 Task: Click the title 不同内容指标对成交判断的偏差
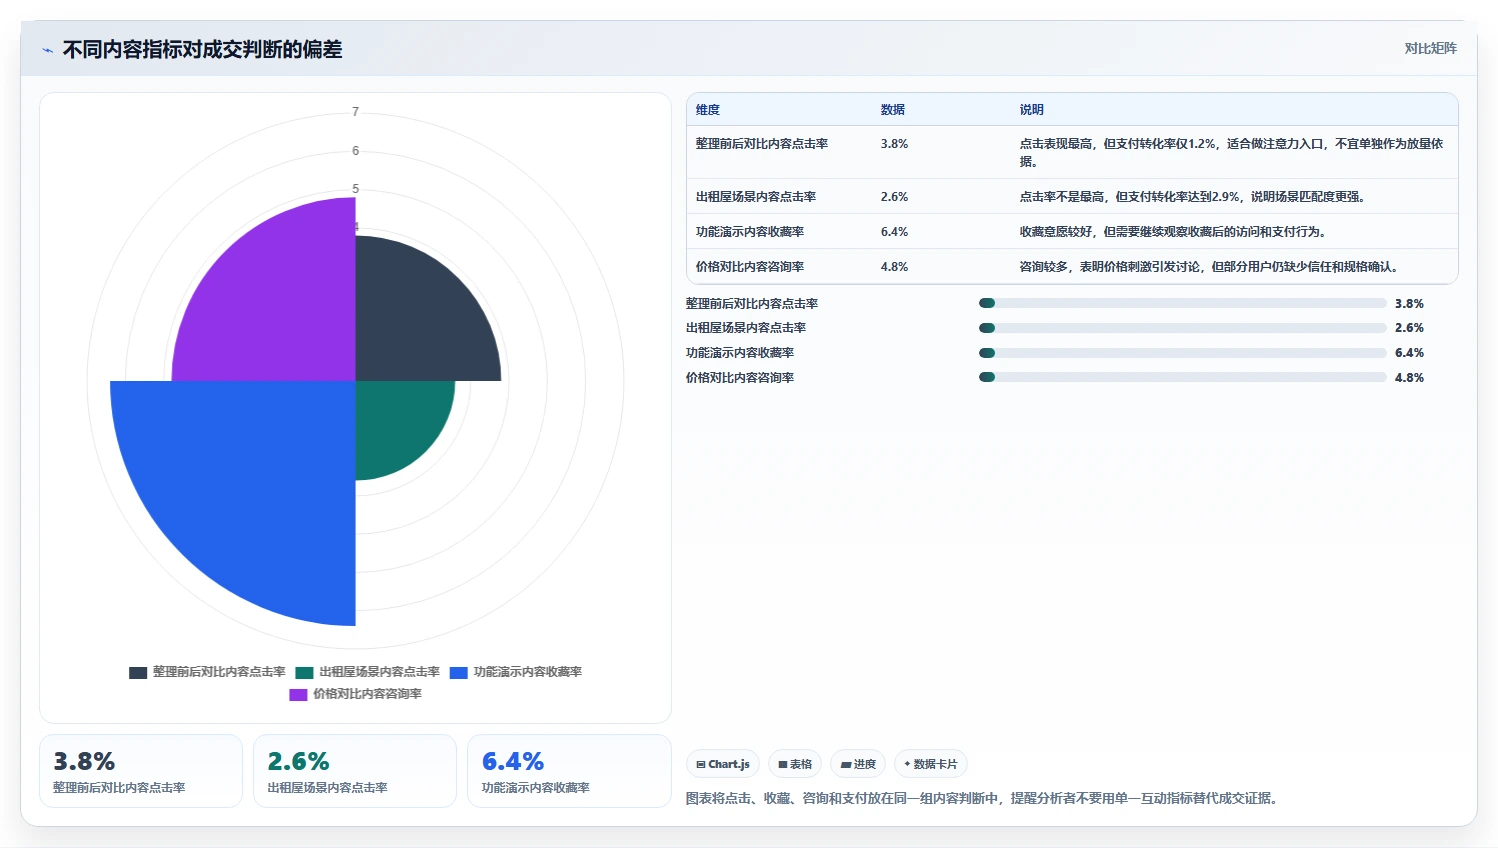203,50
